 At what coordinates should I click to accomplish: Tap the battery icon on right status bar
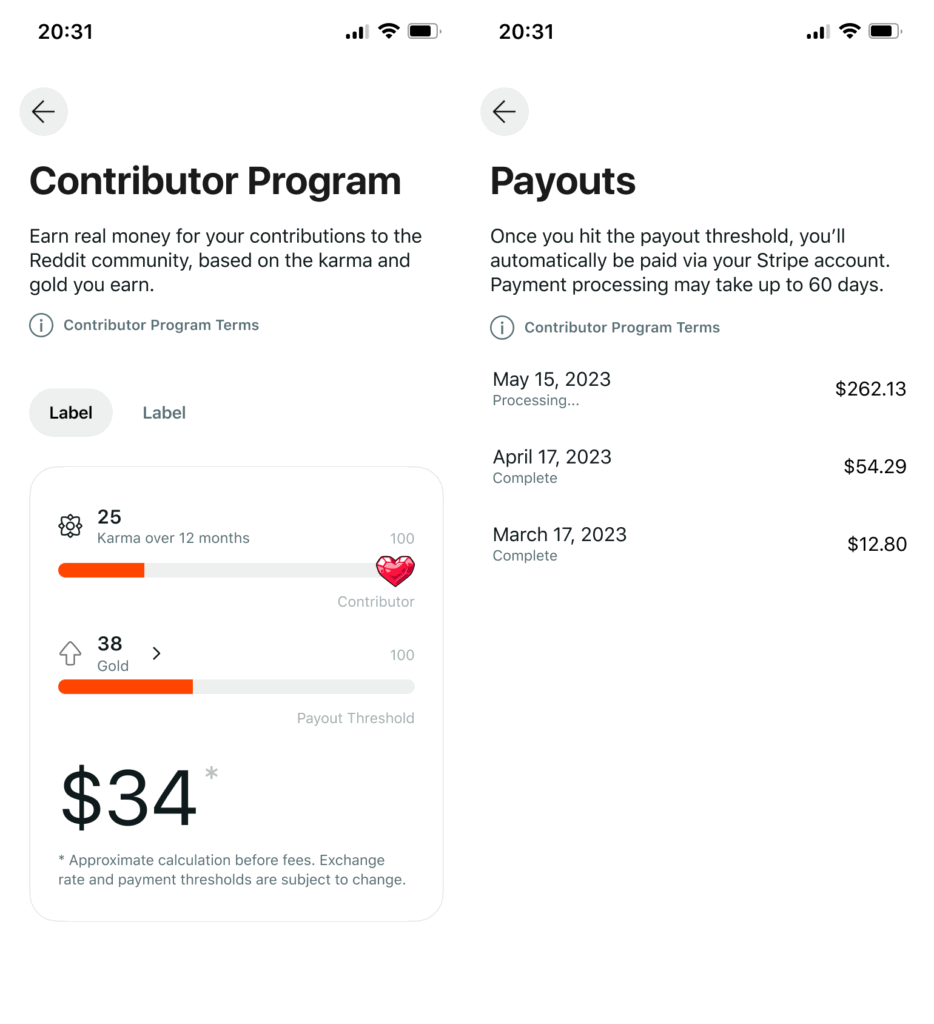tap(884, 31)
